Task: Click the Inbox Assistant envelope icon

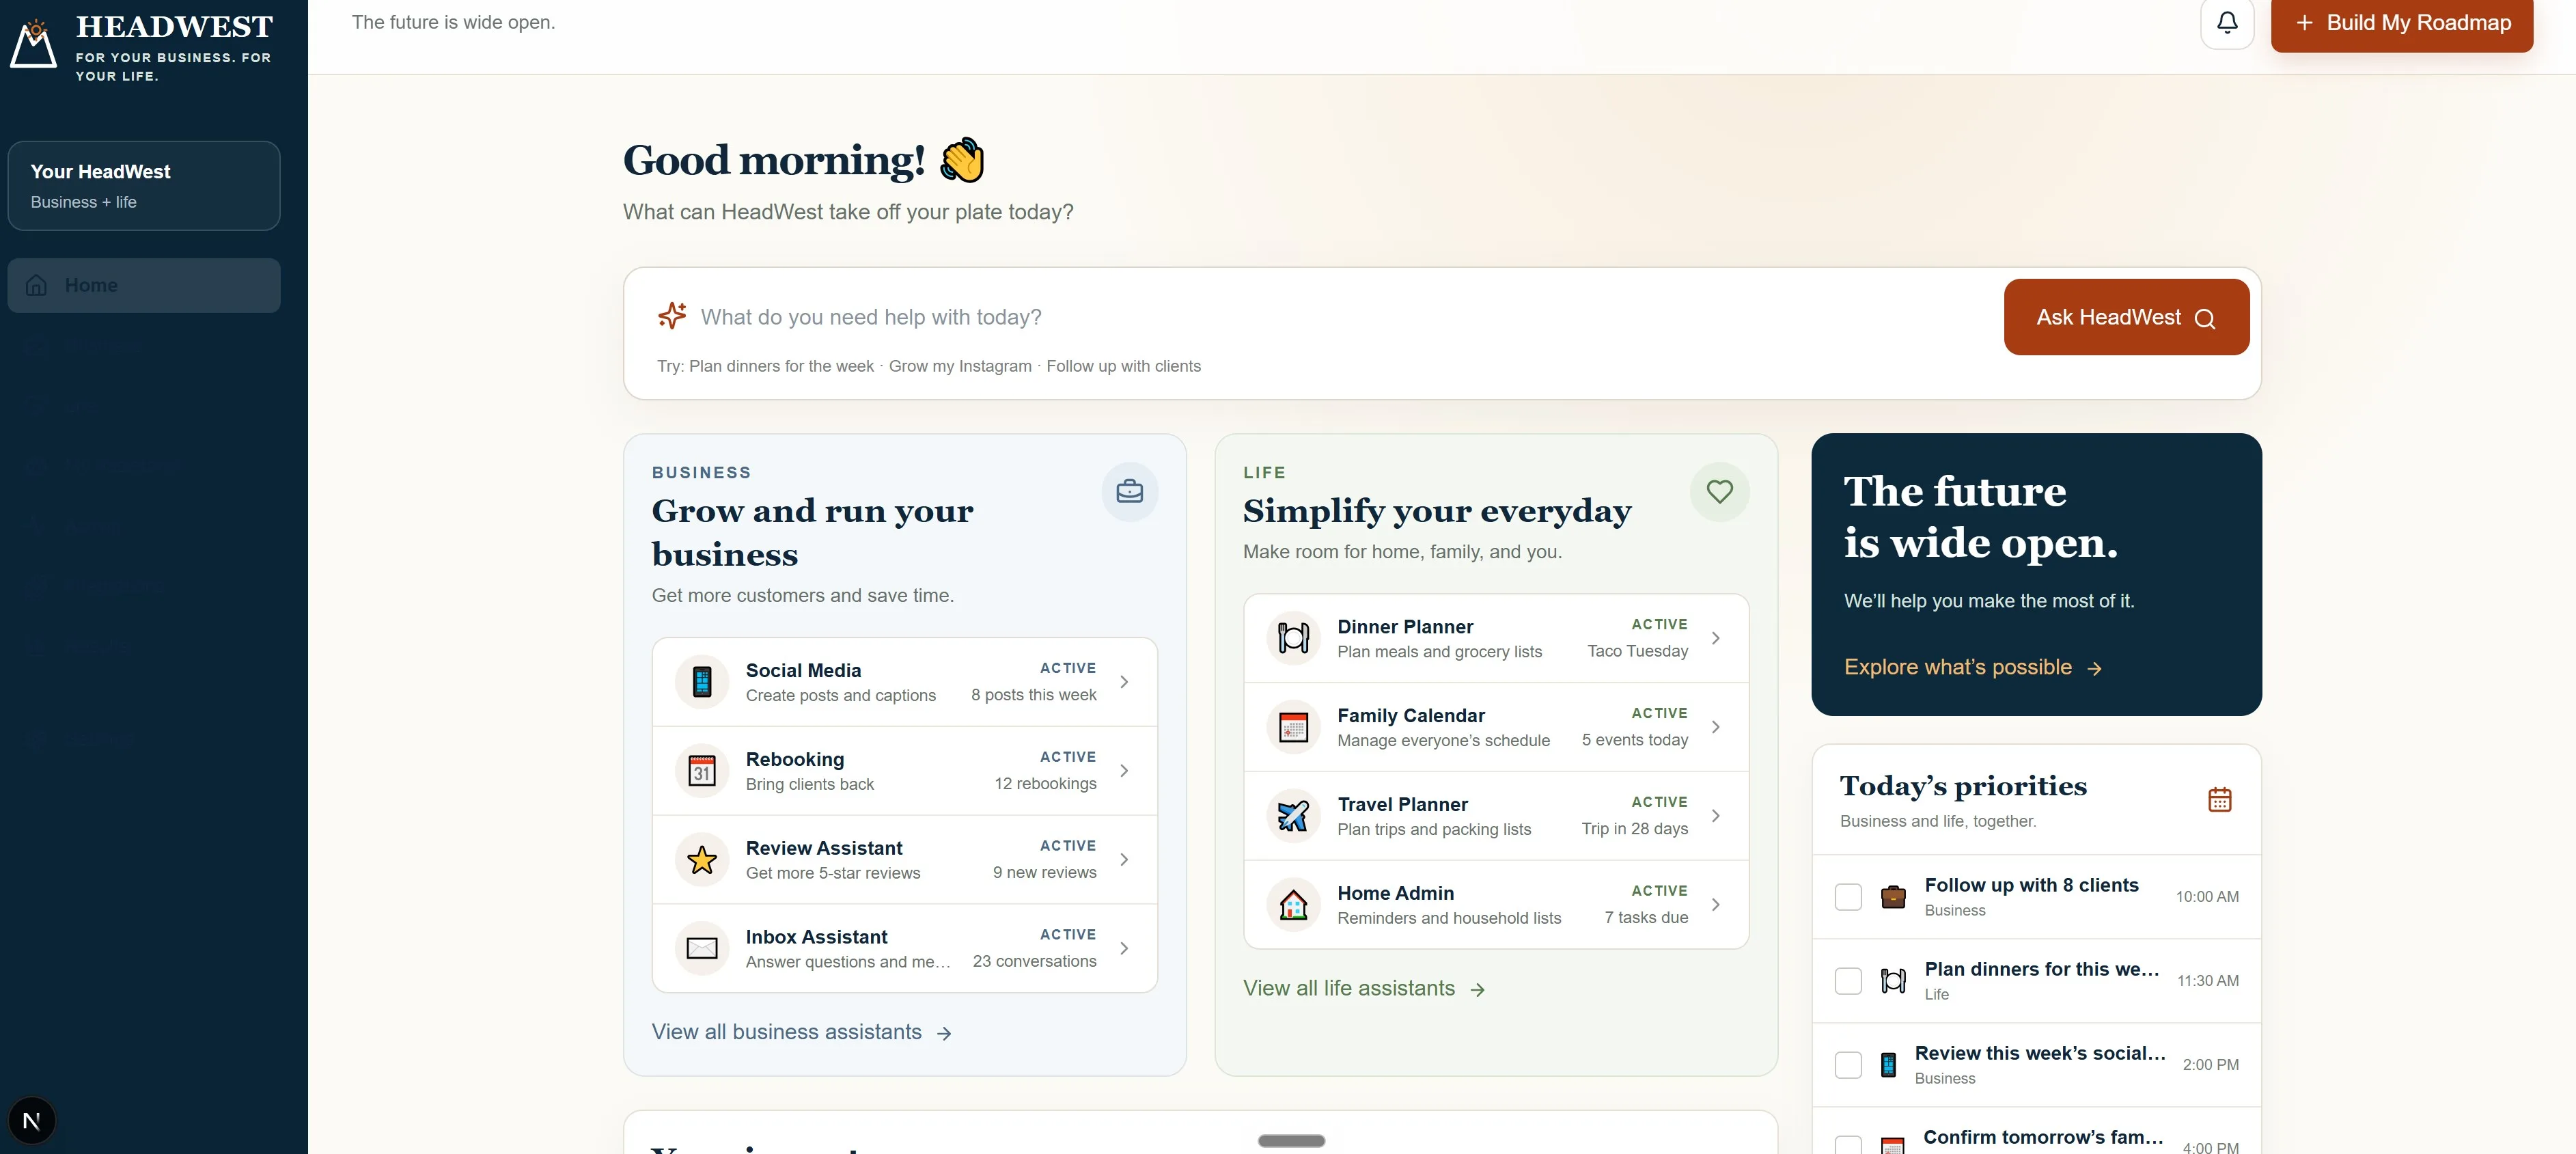Action: click(x=702, y=948)
